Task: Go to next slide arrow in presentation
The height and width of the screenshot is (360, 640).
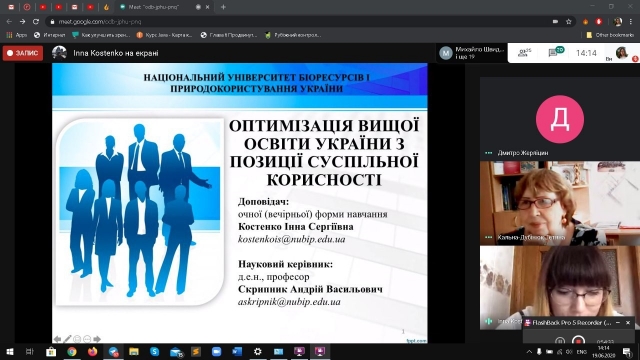Action: click(97, 339)
